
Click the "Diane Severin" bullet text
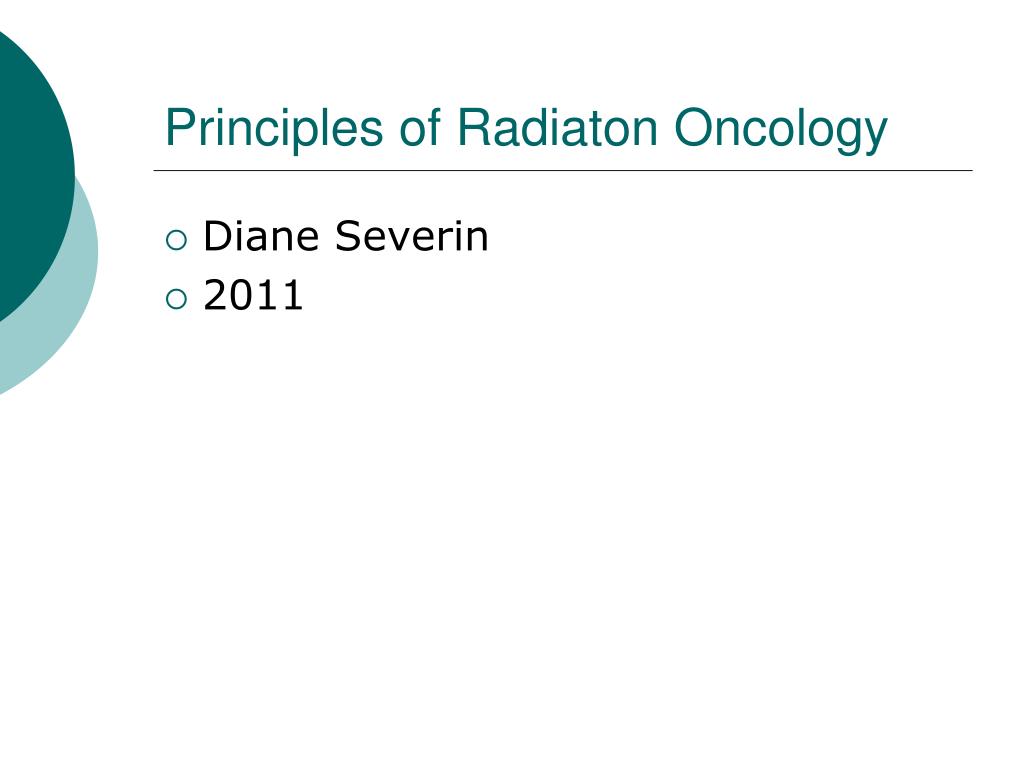345,236
